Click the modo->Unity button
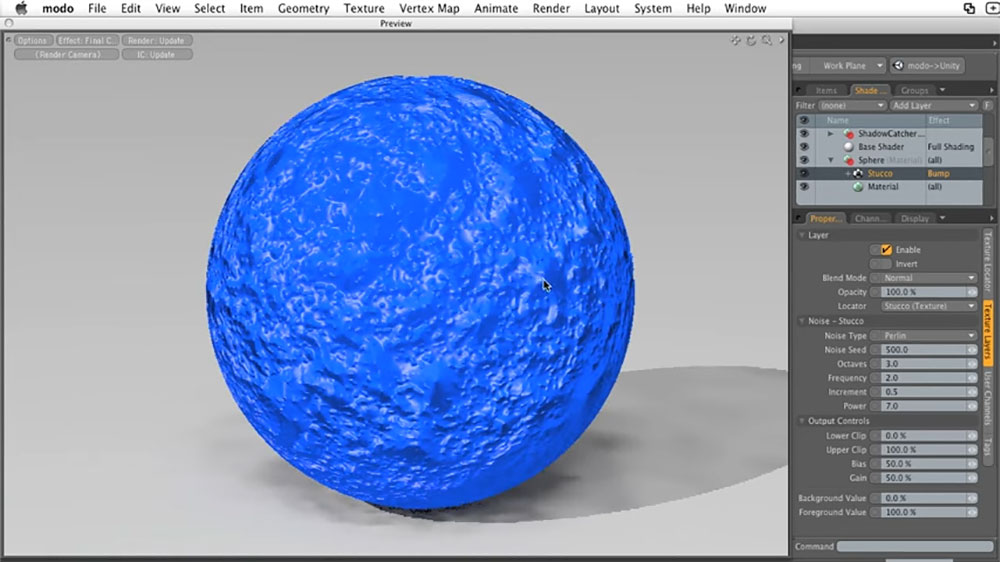 [x=928, y=65]
